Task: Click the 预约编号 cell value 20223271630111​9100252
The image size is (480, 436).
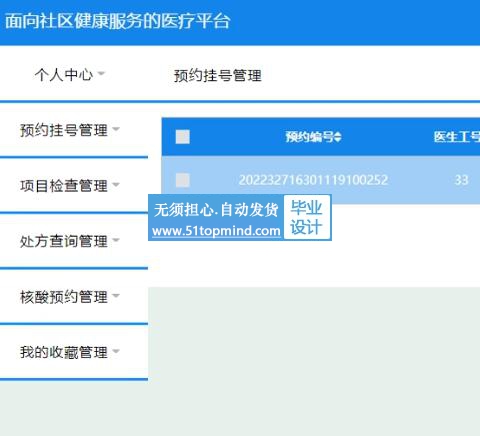Action: point(313,180)
